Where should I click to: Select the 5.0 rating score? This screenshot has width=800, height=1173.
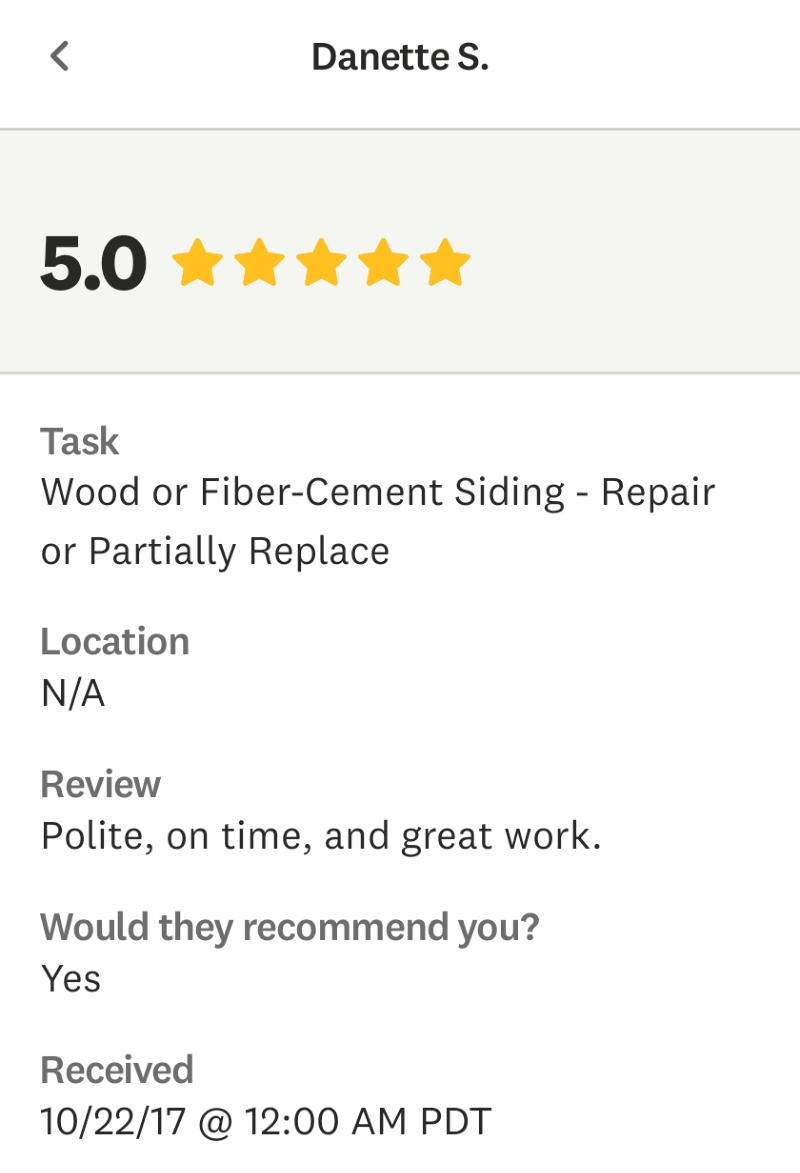[93, 264]
